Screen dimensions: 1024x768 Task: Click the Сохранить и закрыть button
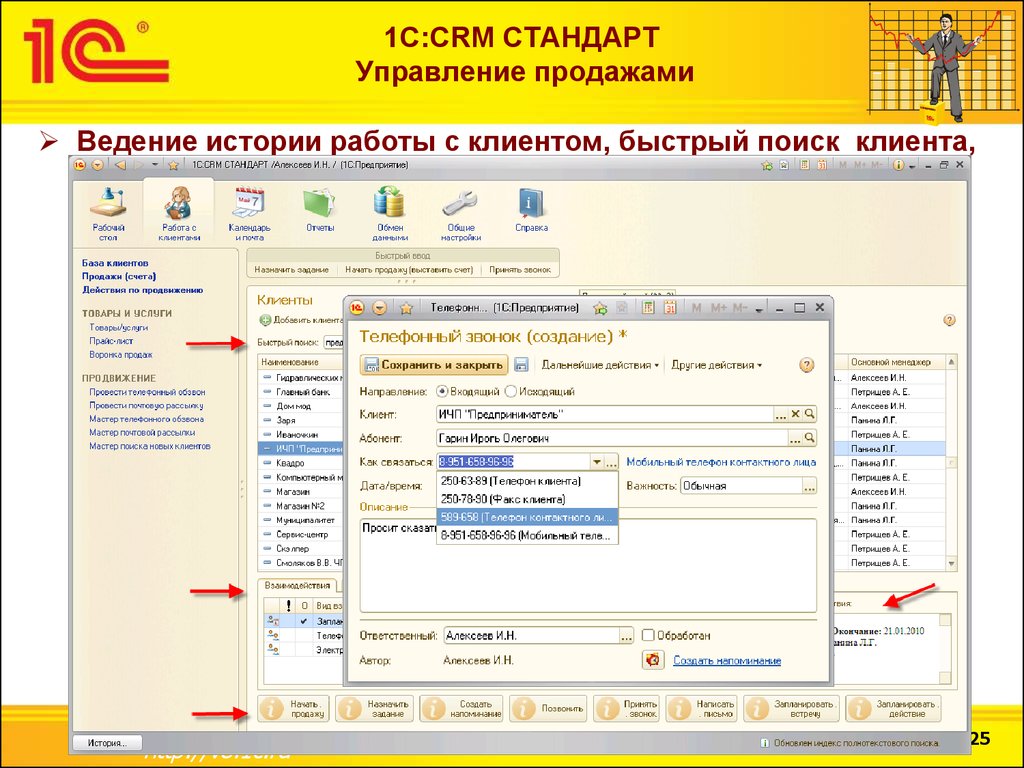(434, 365)
